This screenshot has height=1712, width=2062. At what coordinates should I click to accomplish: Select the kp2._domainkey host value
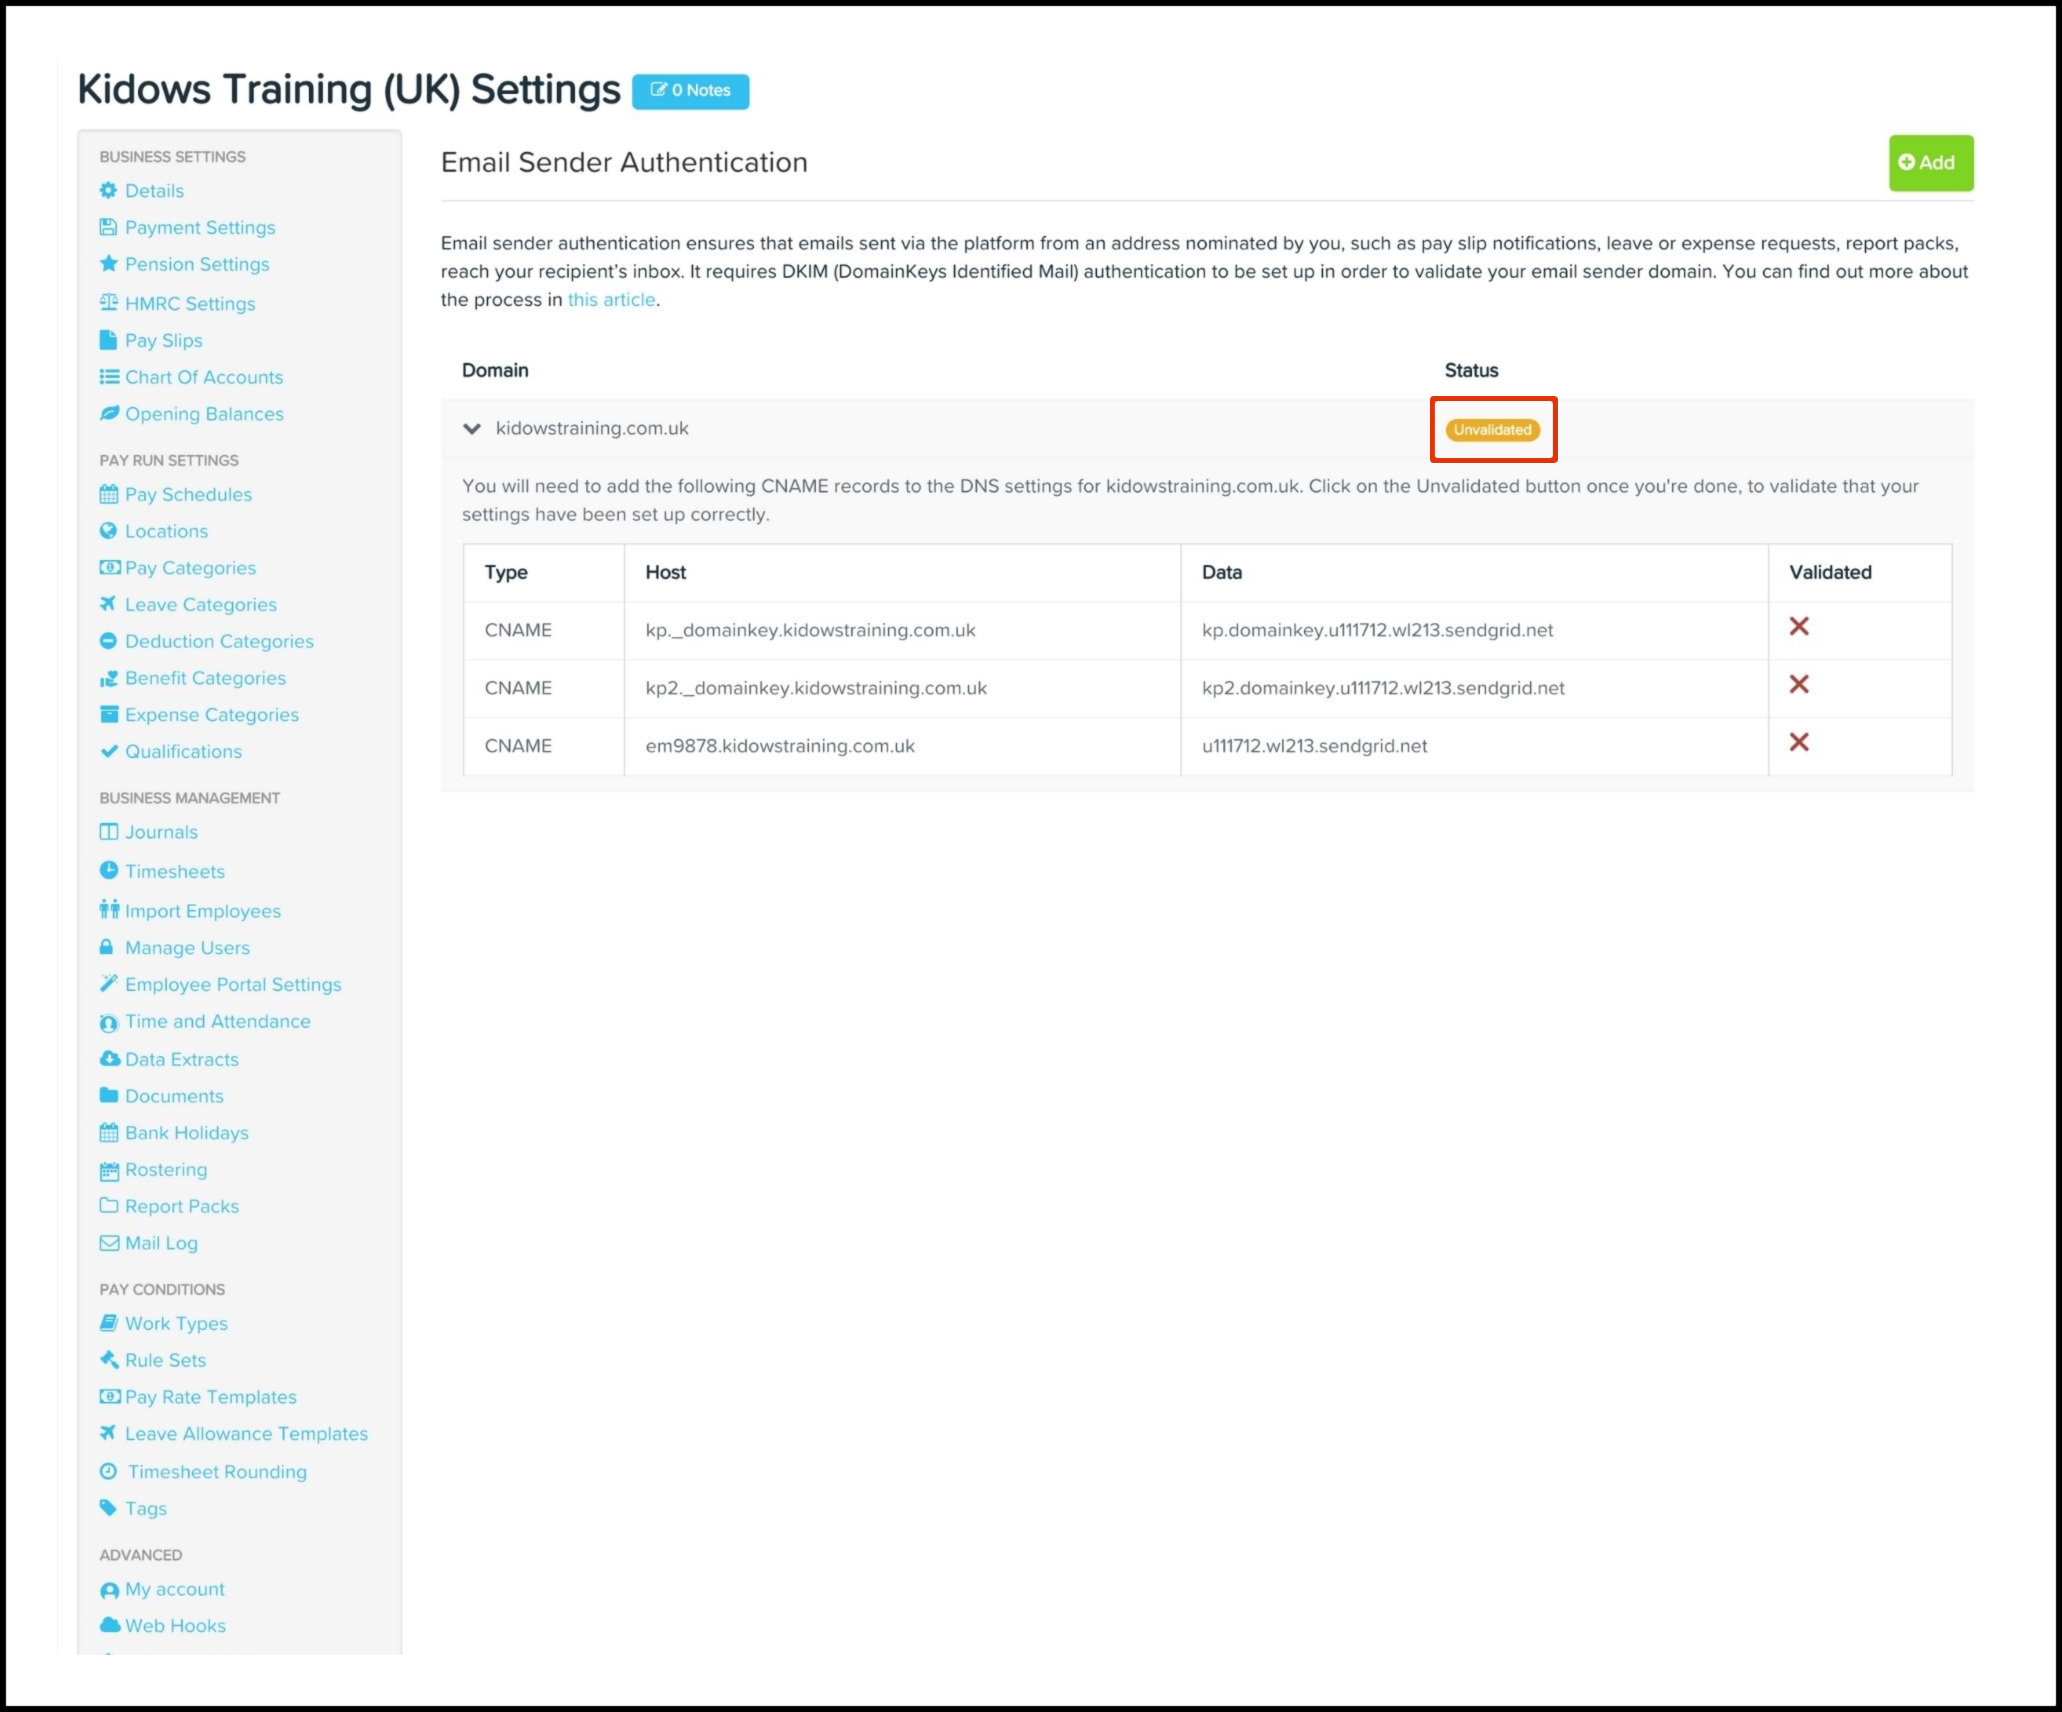click(x=815, y=688)
